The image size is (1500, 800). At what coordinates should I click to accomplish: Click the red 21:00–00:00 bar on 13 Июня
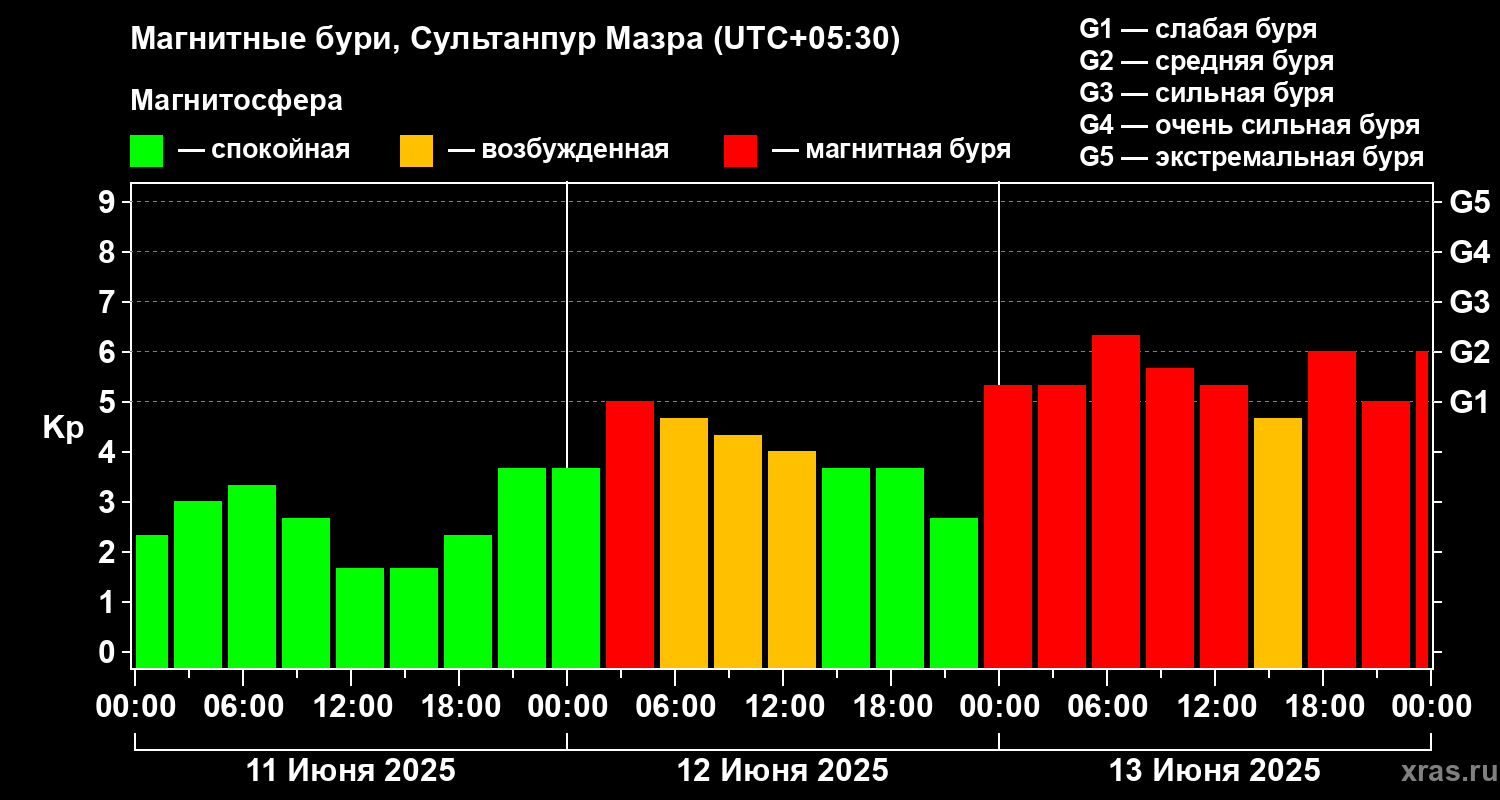tap(1386, 534)
